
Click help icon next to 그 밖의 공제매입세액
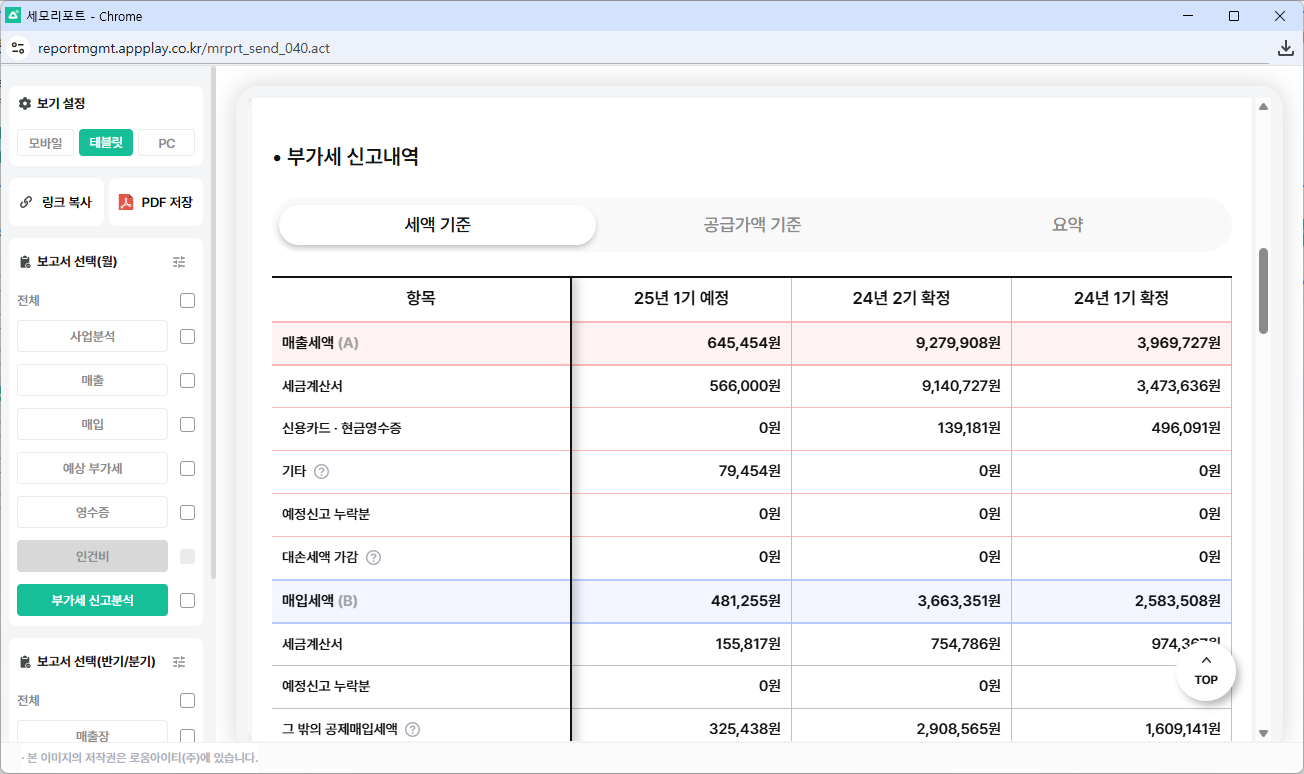coord(412,730)
